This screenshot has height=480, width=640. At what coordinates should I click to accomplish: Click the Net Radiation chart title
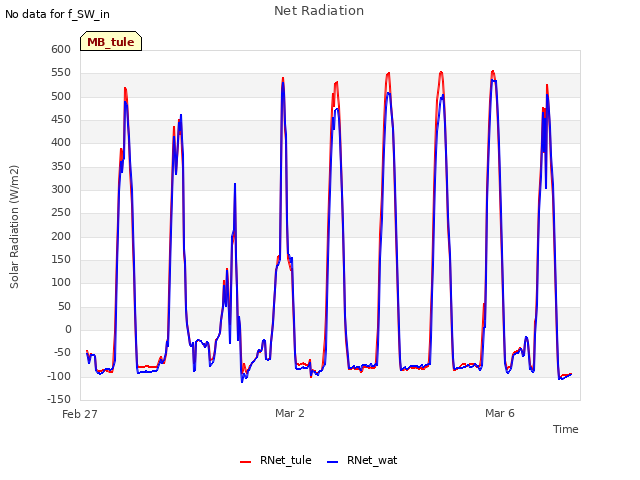(319, 11)
